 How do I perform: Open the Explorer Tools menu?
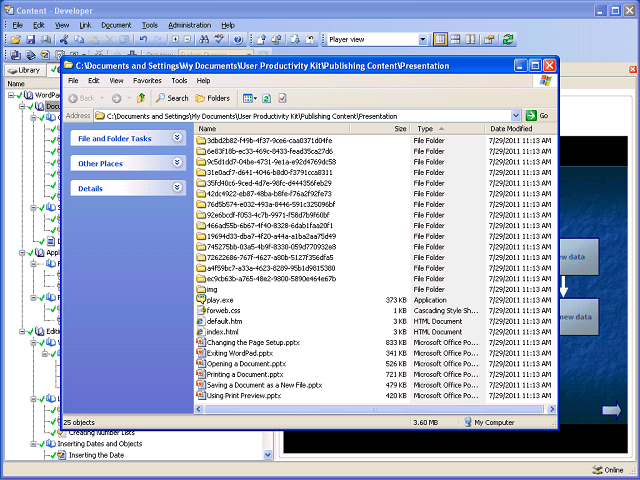(179, 80)
